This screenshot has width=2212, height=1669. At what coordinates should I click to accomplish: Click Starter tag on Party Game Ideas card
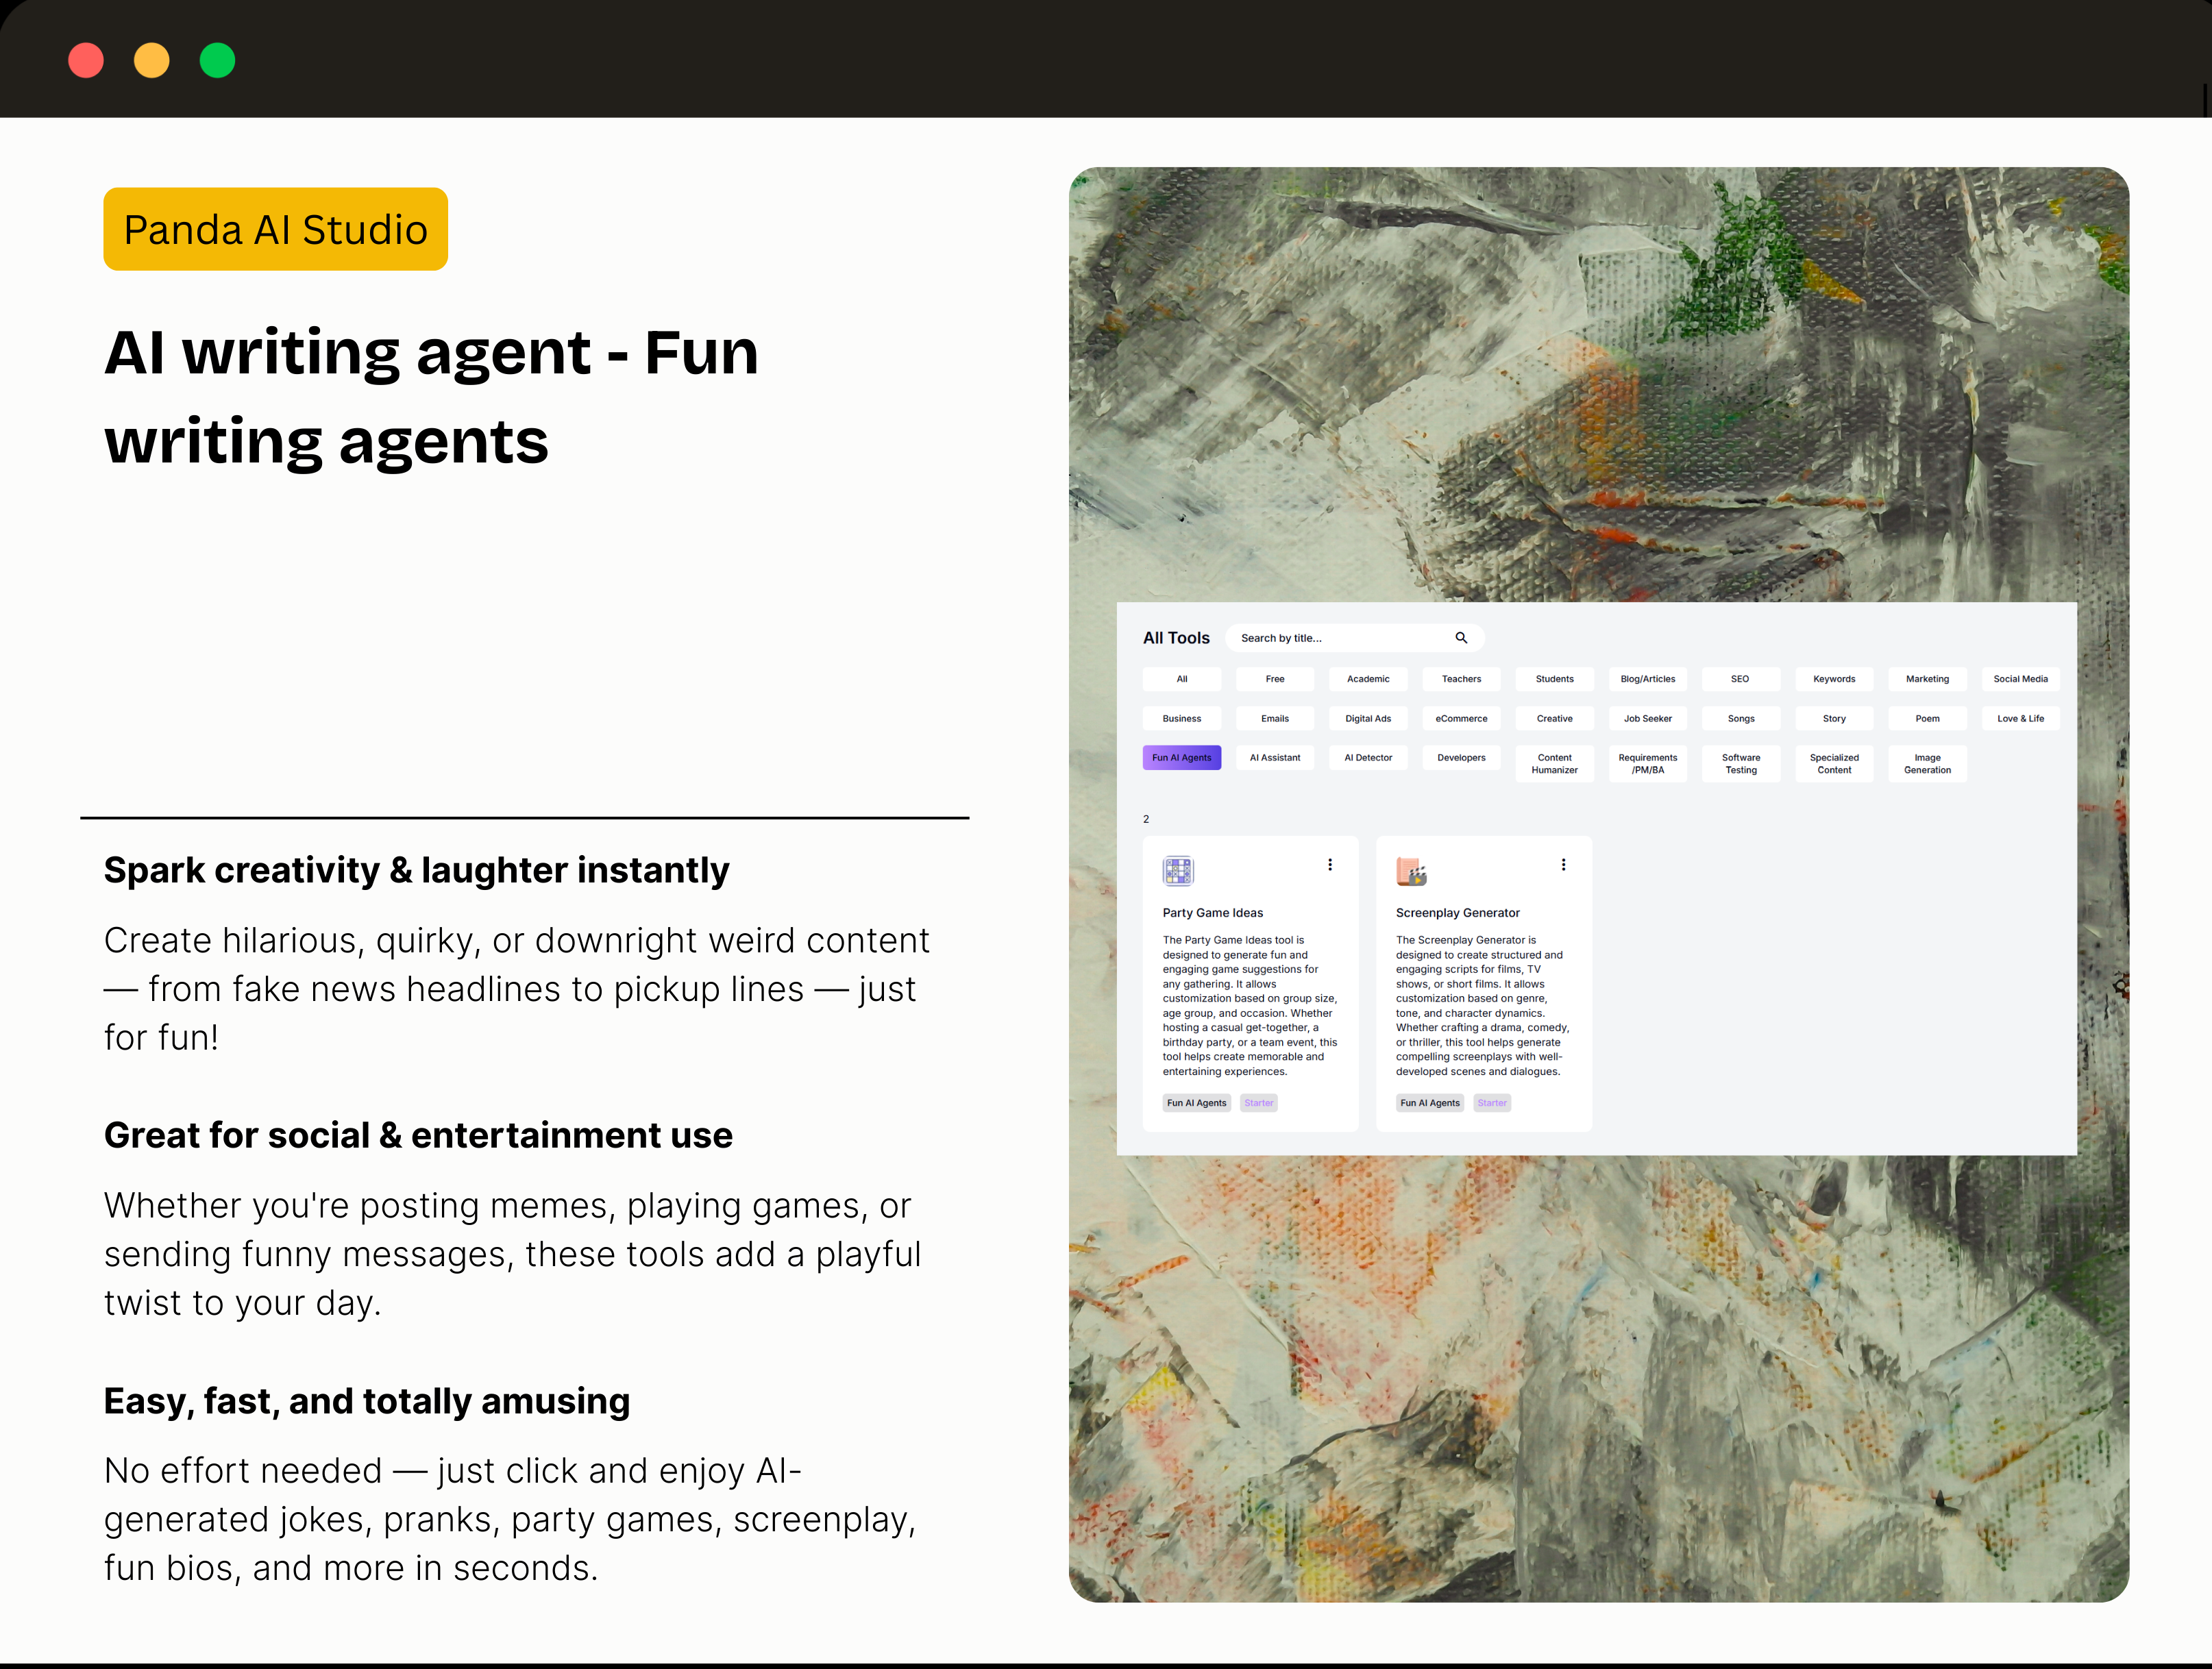[x=1259, y=1103]
